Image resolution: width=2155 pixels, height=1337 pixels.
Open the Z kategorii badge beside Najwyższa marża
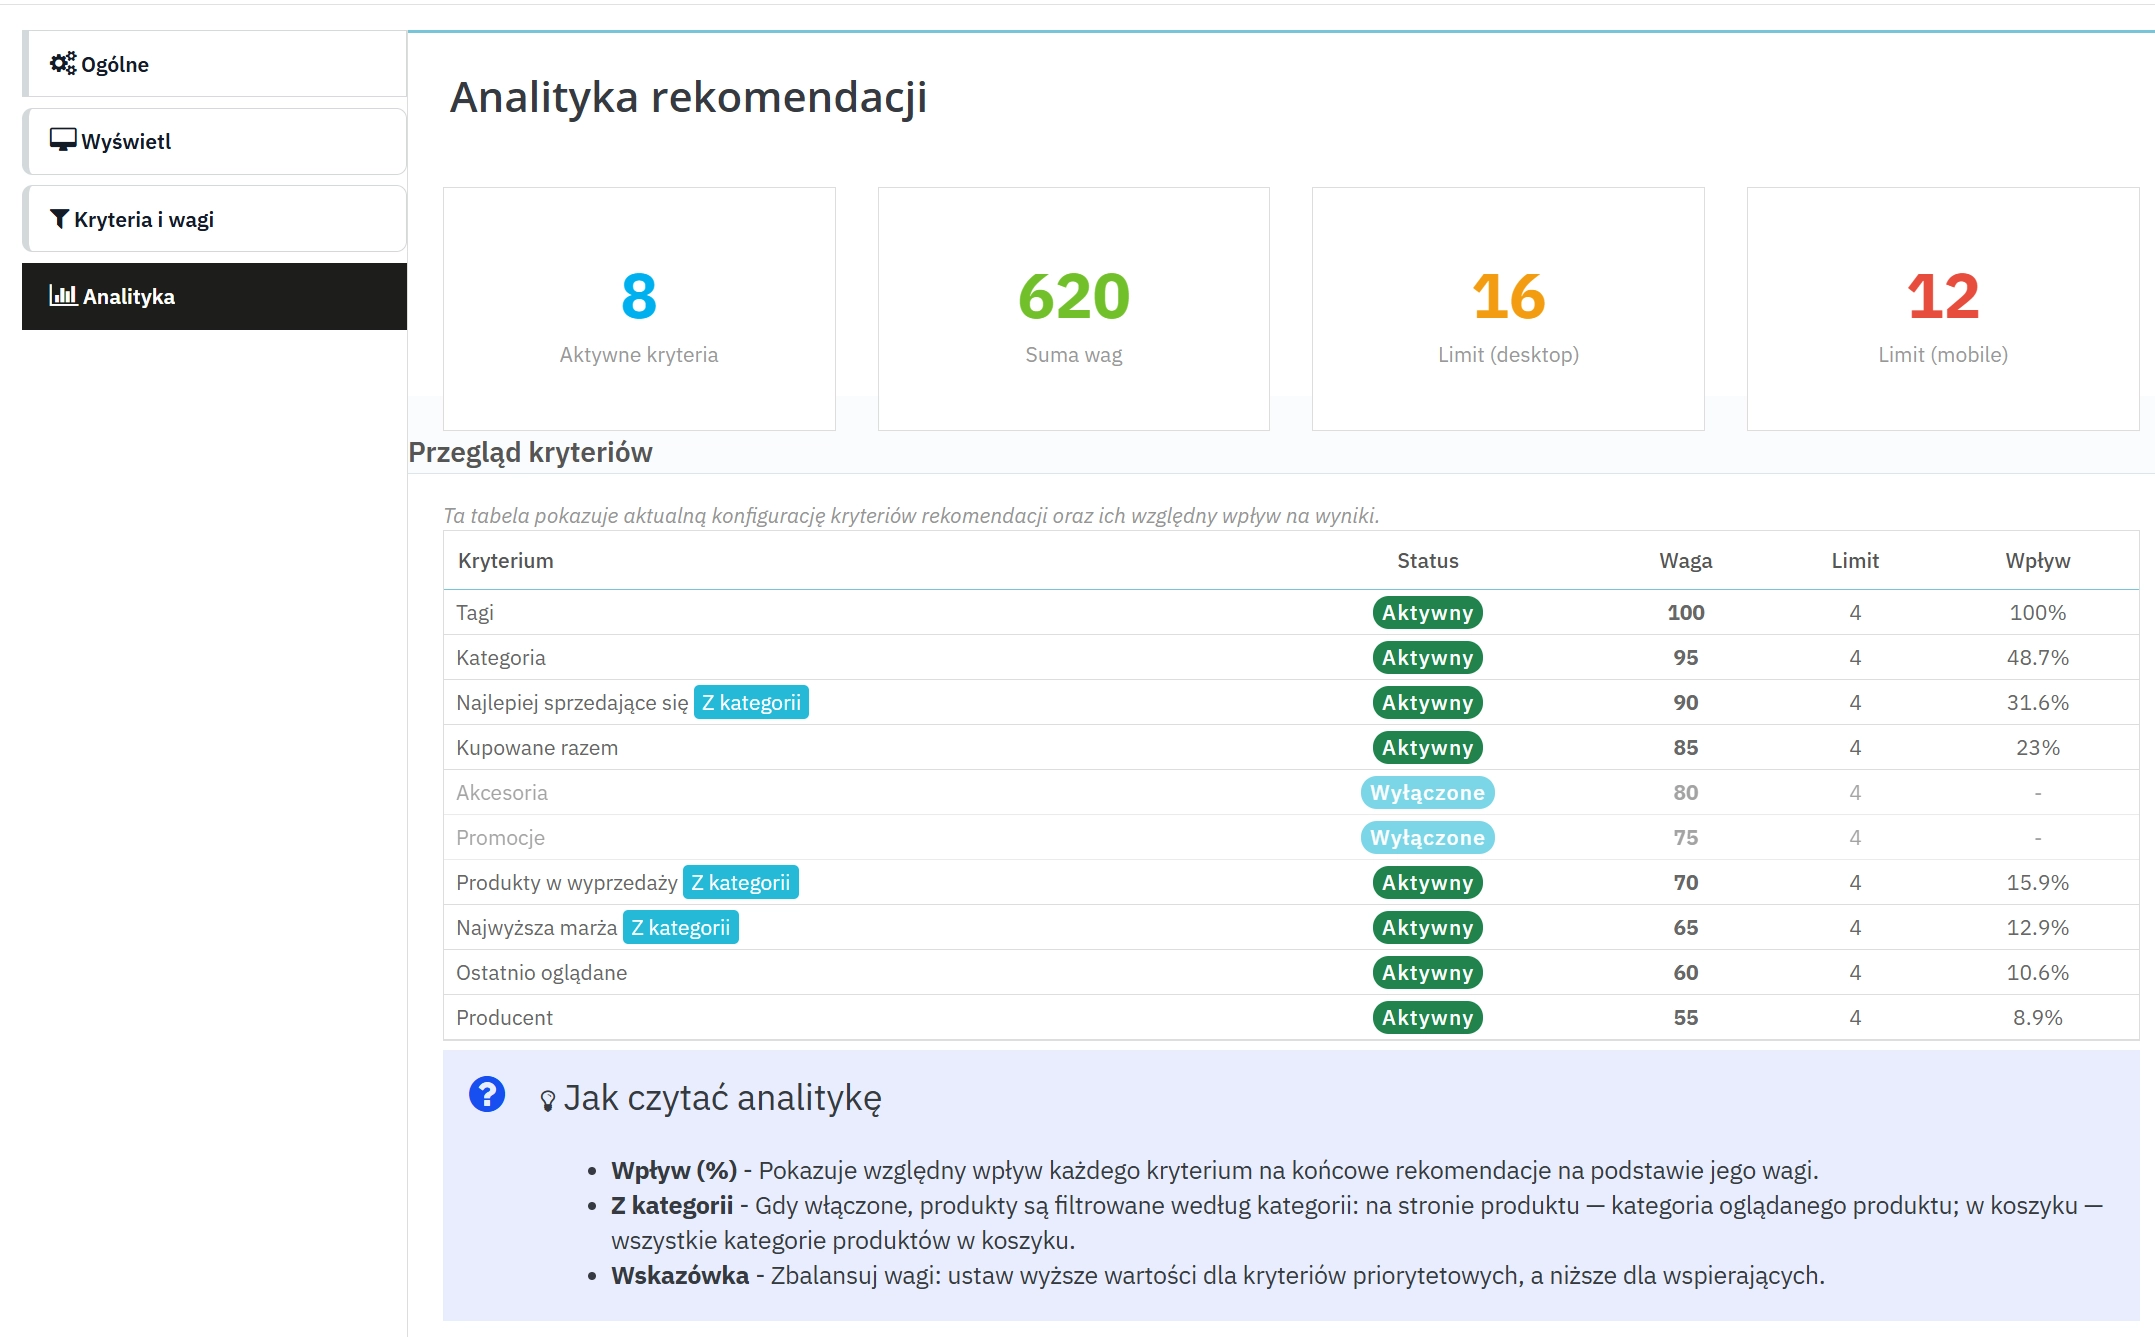coord(680,927)
